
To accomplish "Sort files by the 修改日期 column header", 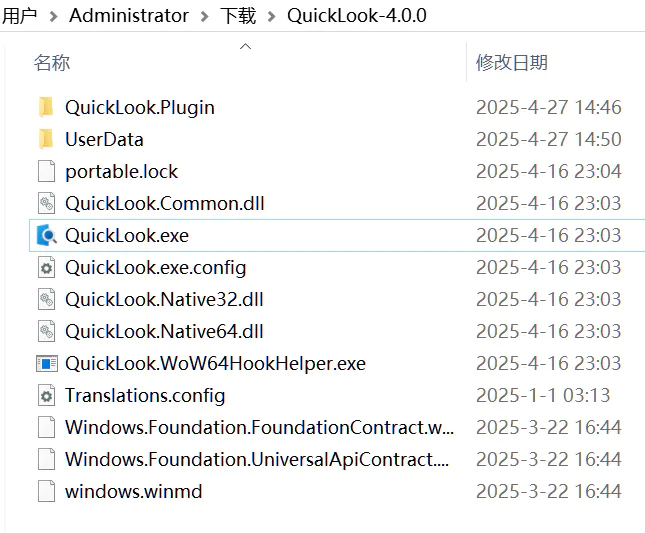I will [512, 63].
